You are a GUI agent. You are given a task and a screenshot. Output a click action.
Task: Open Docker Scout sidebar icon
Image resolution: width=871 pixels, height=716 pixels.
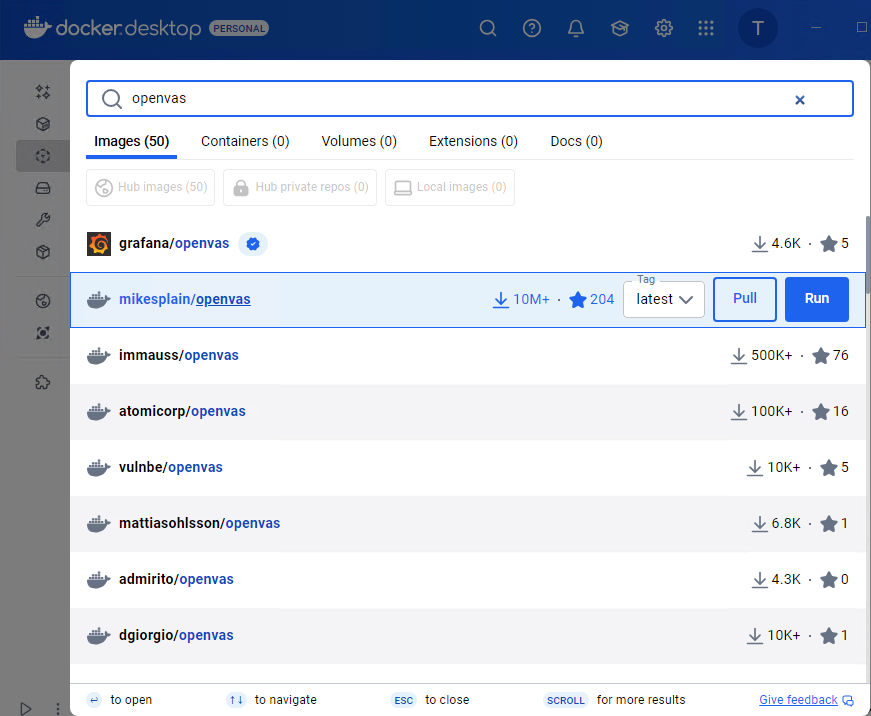pos(43,333)
